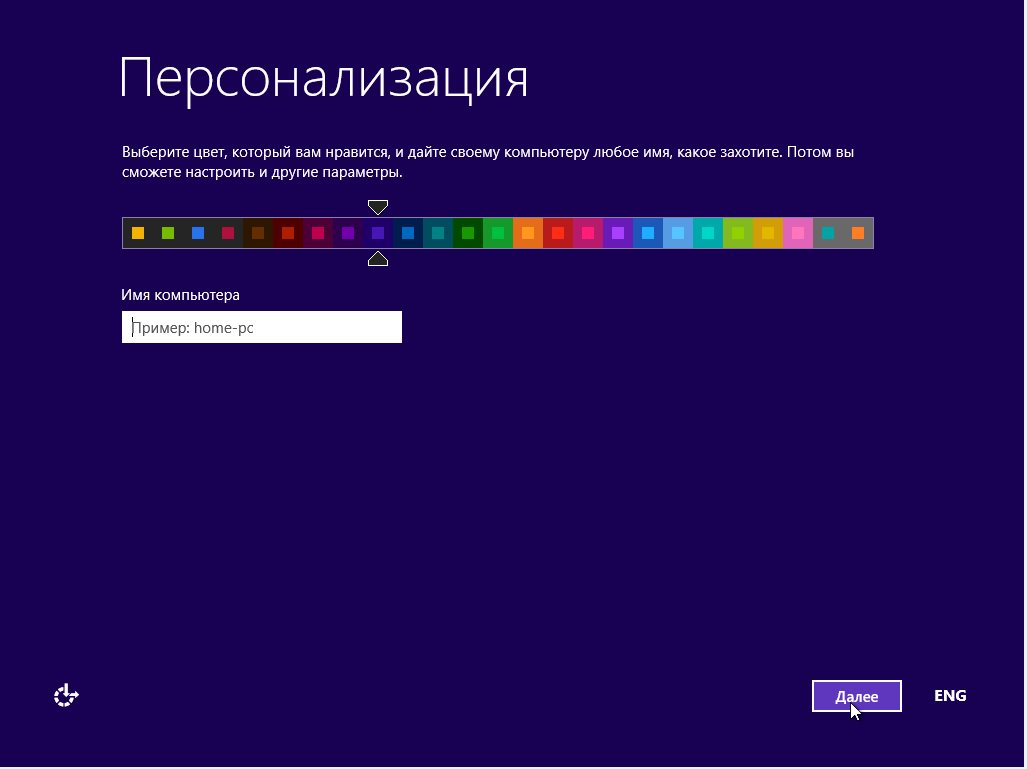This screenshot has width=1027, height=769.
Task: Select the teal swatch on dark teal
Action: 438,234
